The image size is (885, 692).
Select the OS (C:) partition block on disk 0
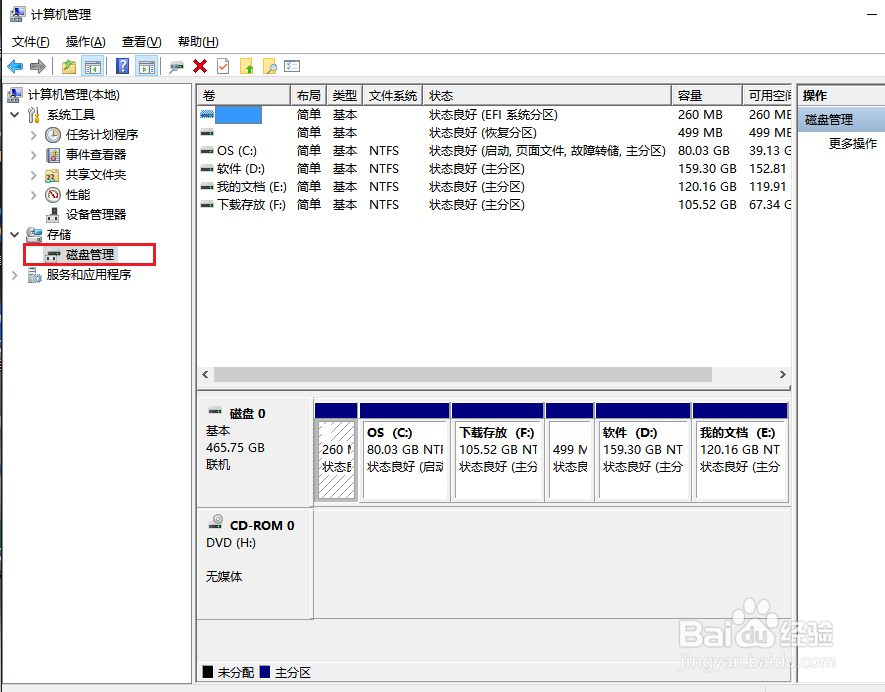click(405, 452)
